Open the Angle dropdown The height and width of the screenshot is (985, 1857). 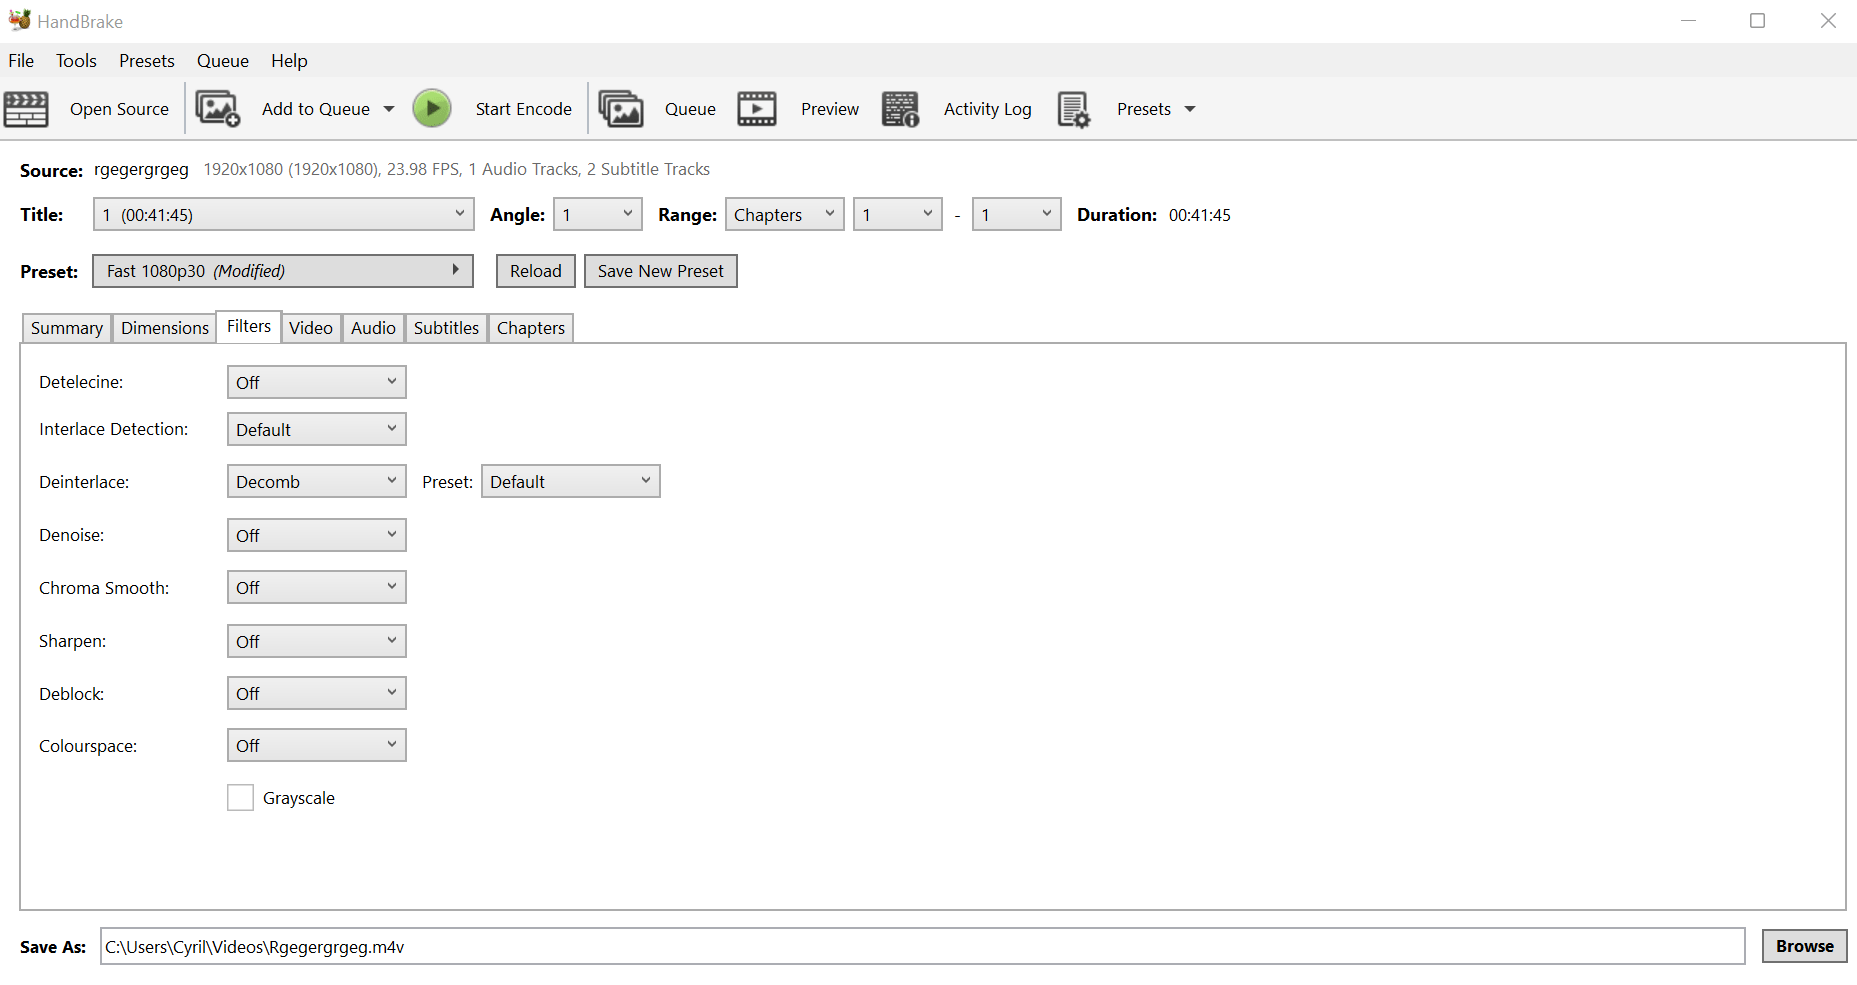point(598,214)
